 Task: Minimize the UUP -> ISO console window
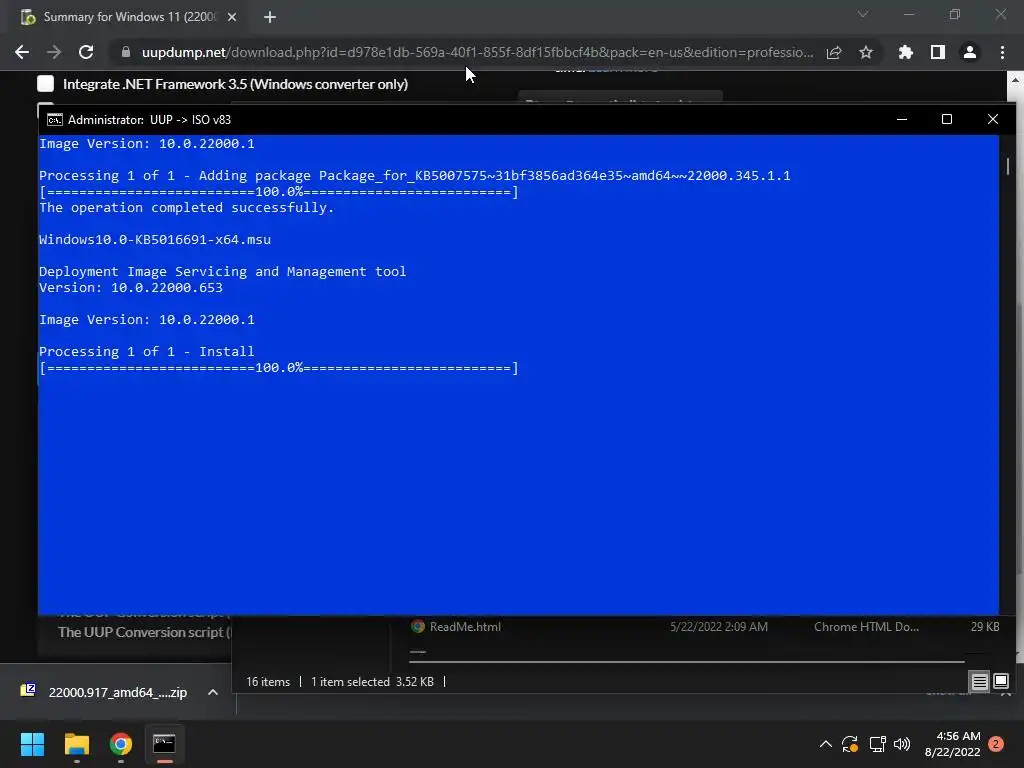pos(902,119)
